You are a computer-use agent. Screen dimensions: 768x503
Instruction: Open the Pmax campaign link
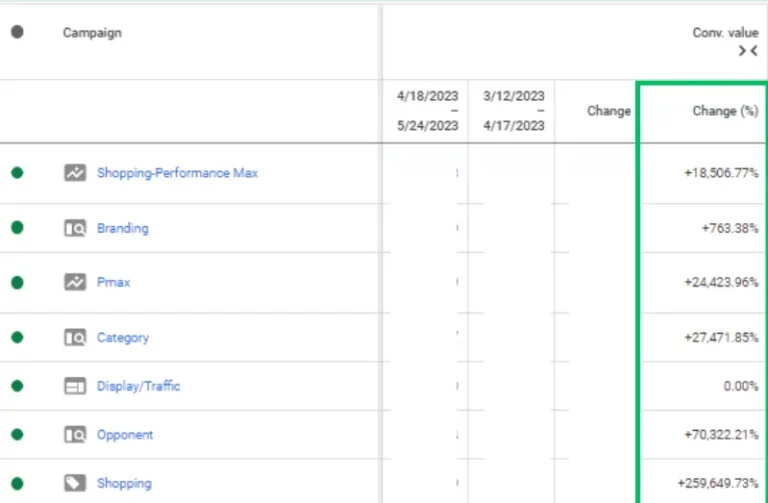[113, 283]
